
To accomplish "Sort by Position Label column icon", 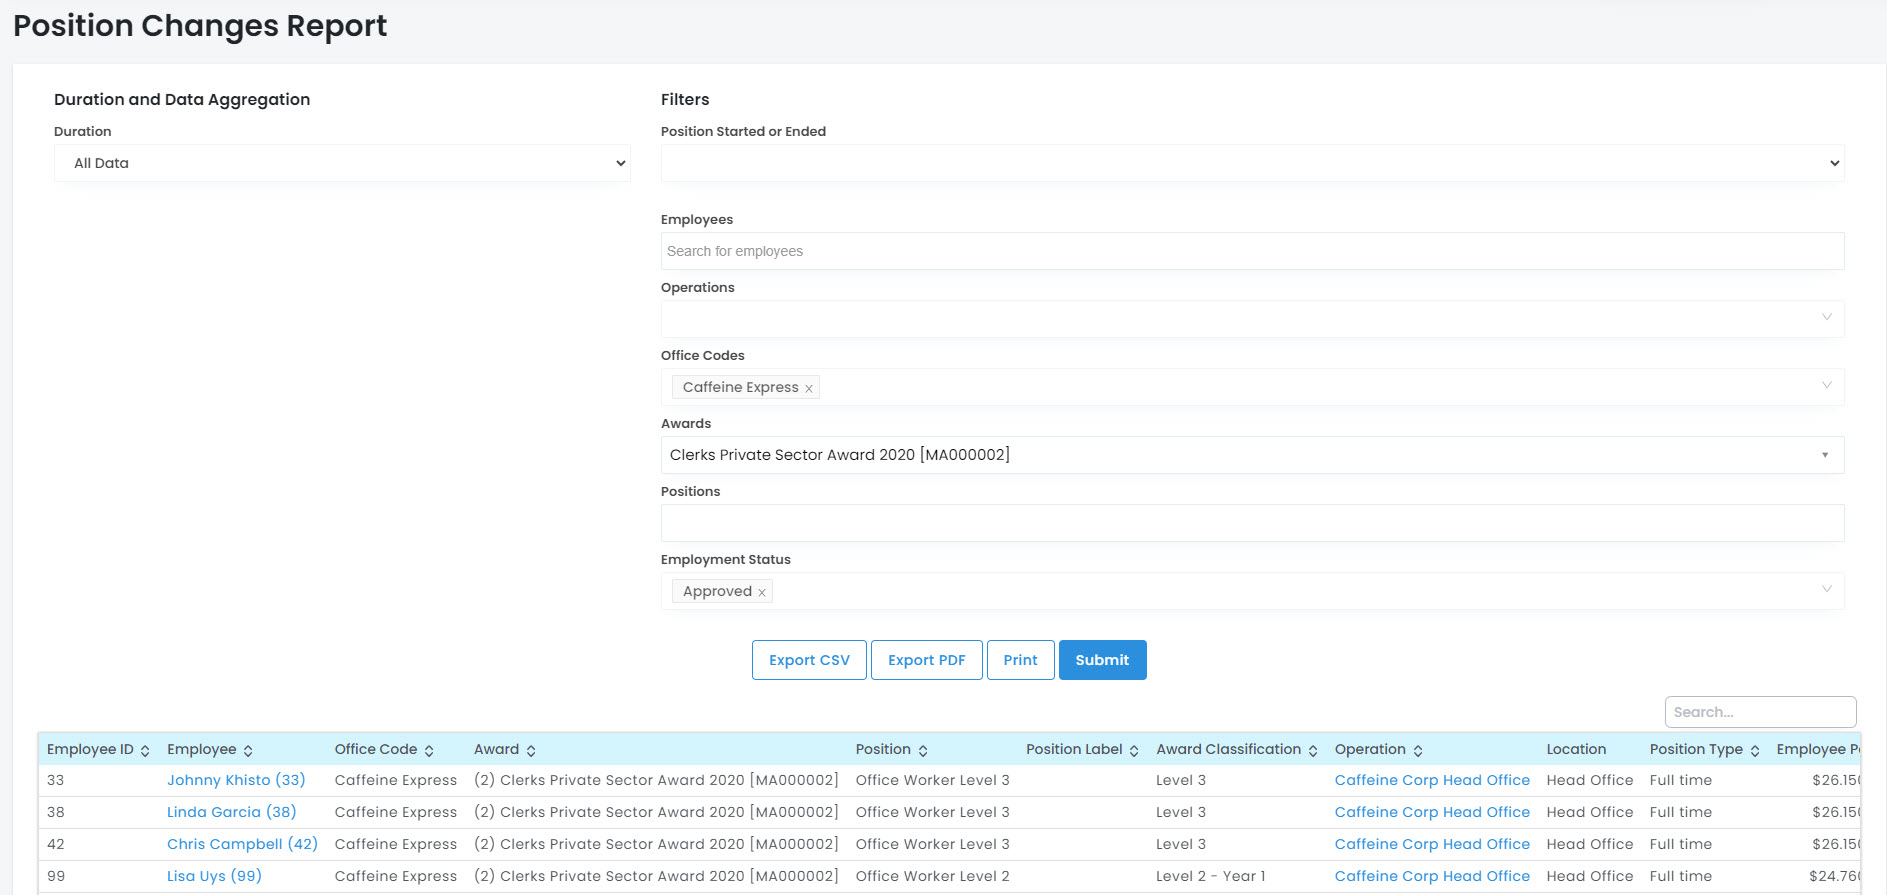I will point(1134,751).
